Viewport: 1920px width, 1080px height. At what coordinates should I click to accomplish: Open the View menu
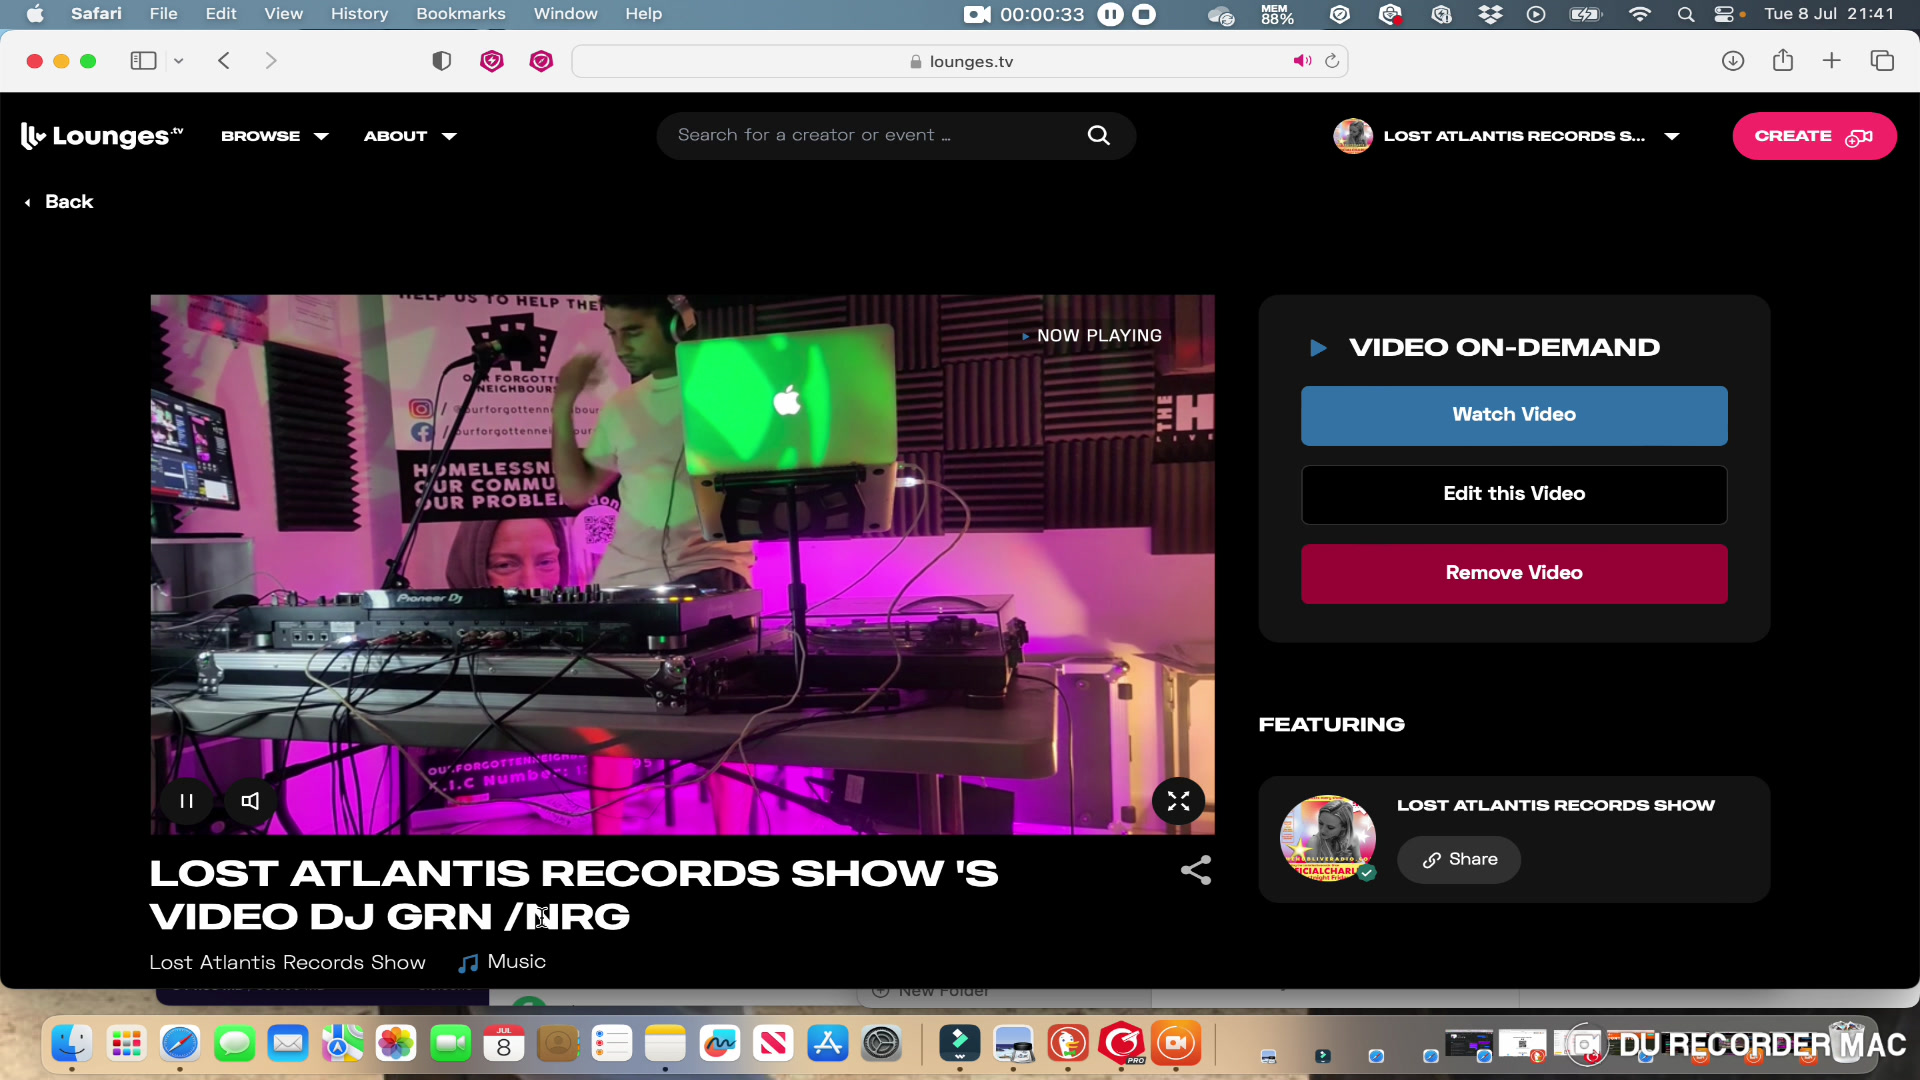[283, 14]
